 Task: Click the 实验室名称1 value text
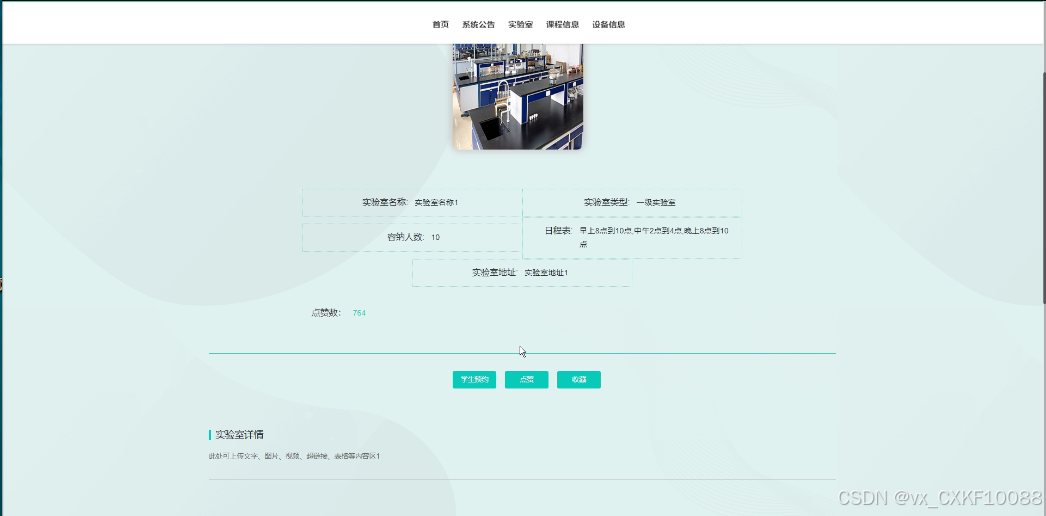click(x=436, y=203)
